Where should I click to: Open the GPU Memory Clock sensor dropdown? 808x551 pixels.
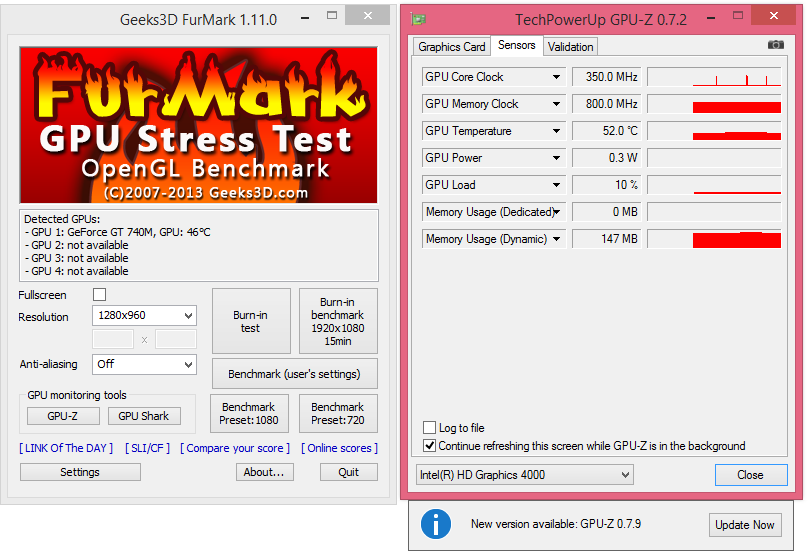494,104
